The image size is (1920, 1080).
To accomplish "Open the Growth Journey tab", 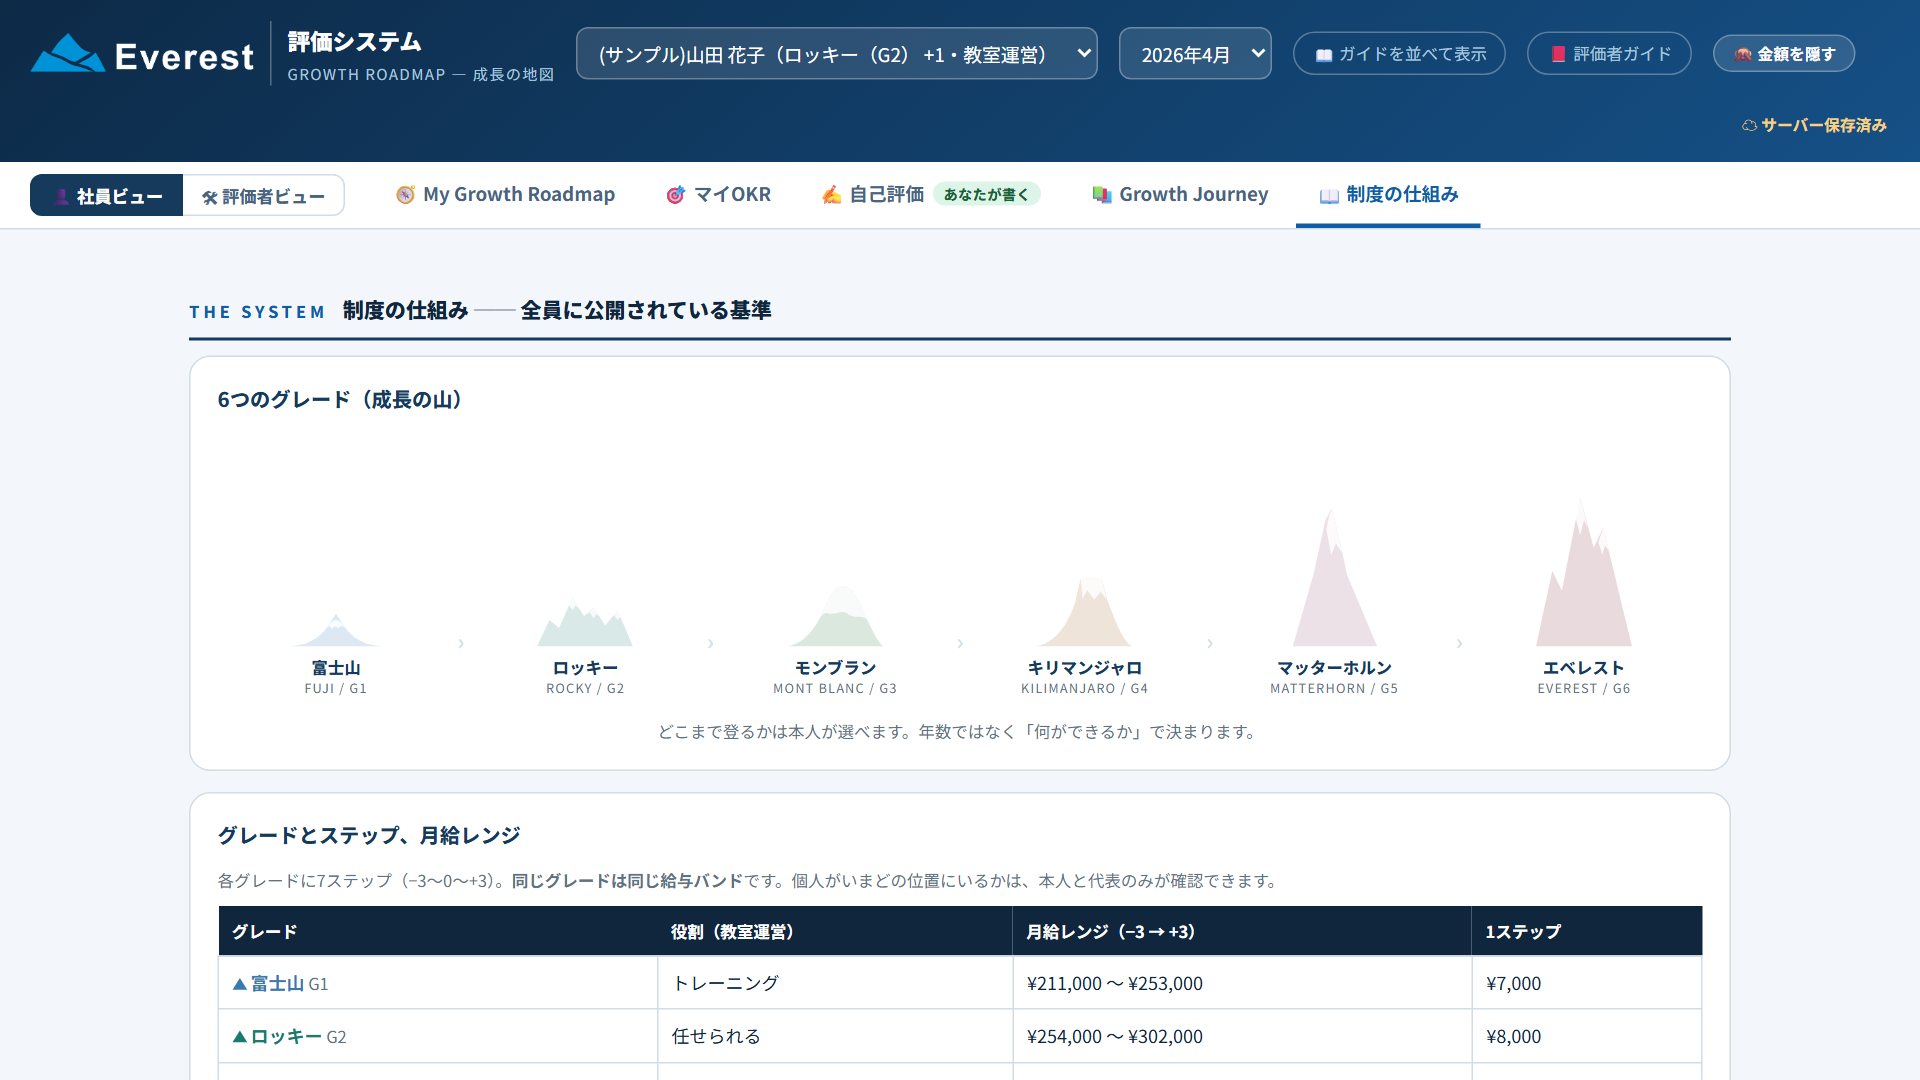I will pos(1180,194).
